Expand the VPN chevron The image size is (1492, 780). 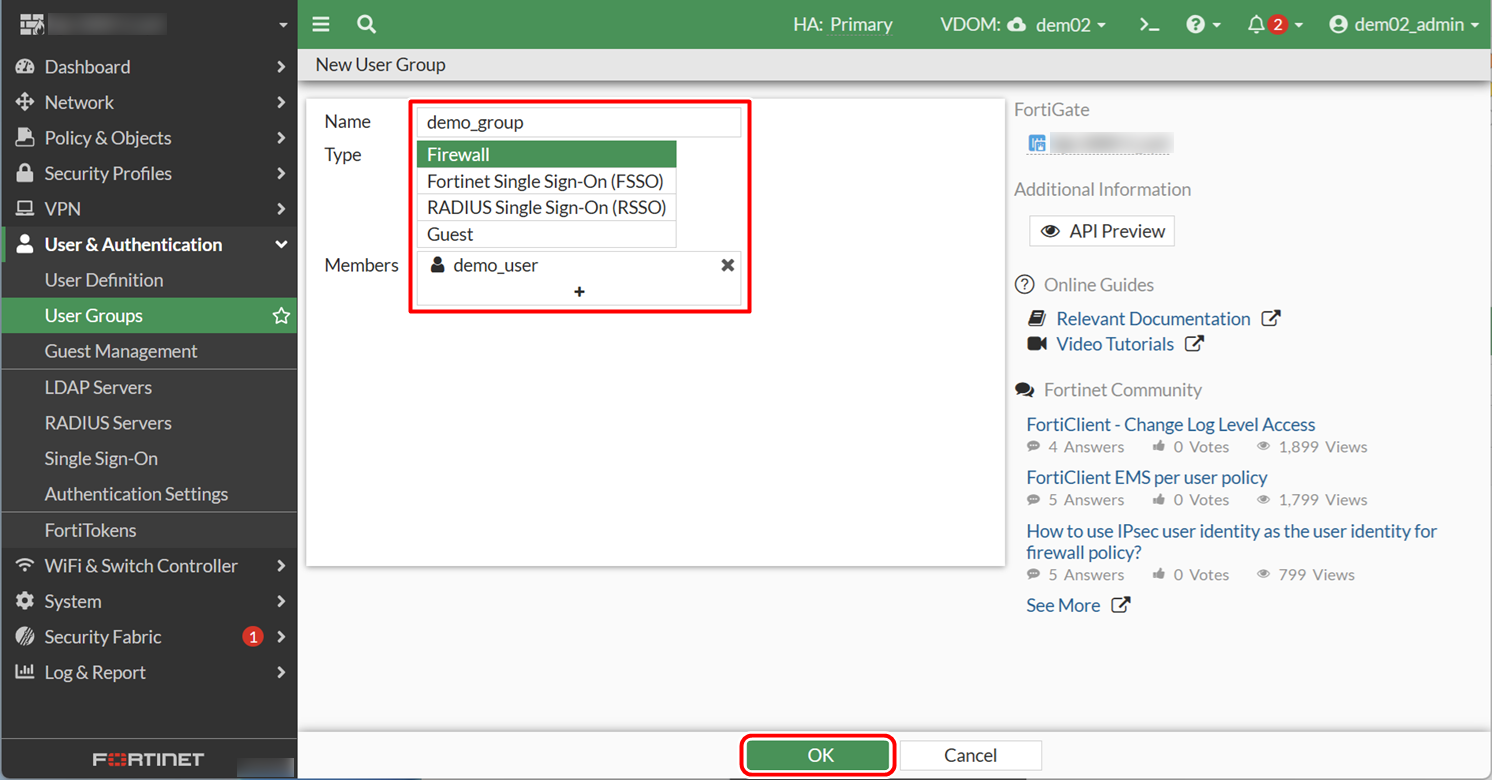(x=281, y=209)
